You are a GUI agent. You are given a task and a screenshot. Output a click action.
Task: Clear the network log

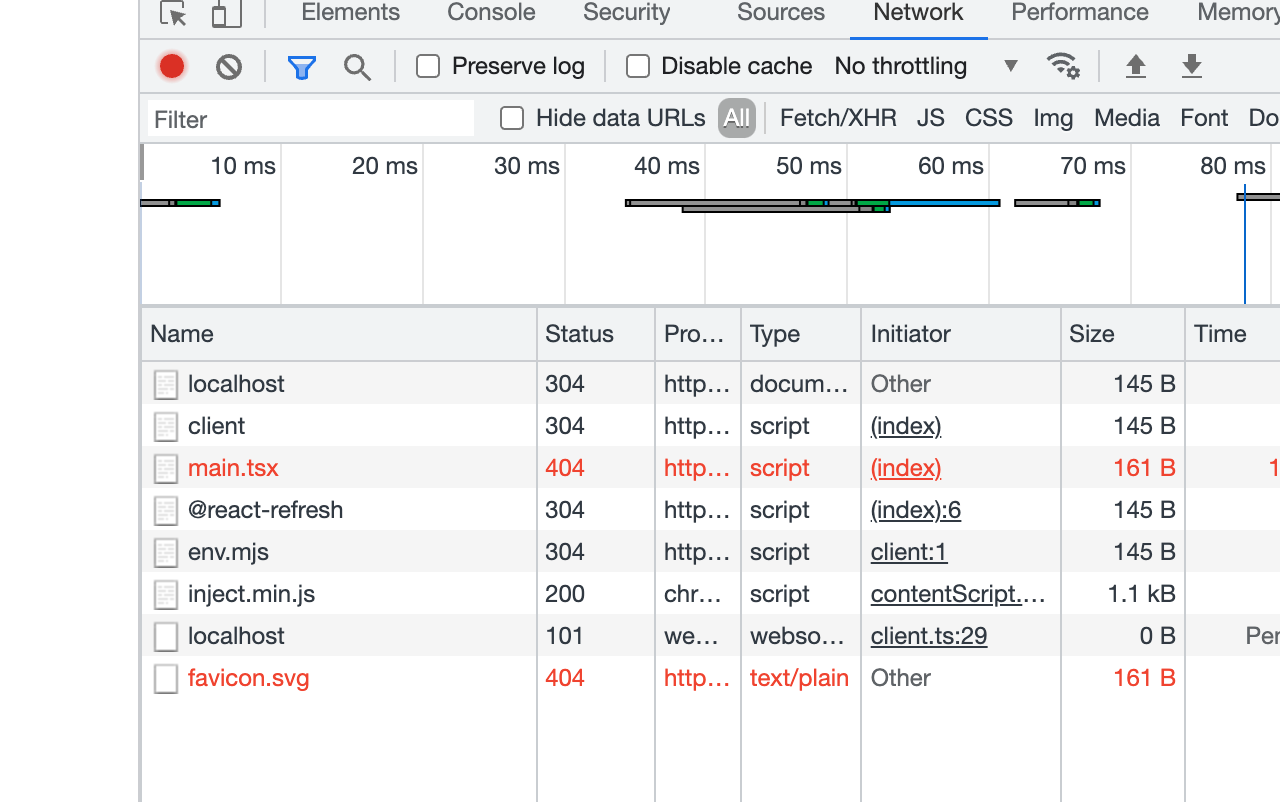(x=229, y=67)
